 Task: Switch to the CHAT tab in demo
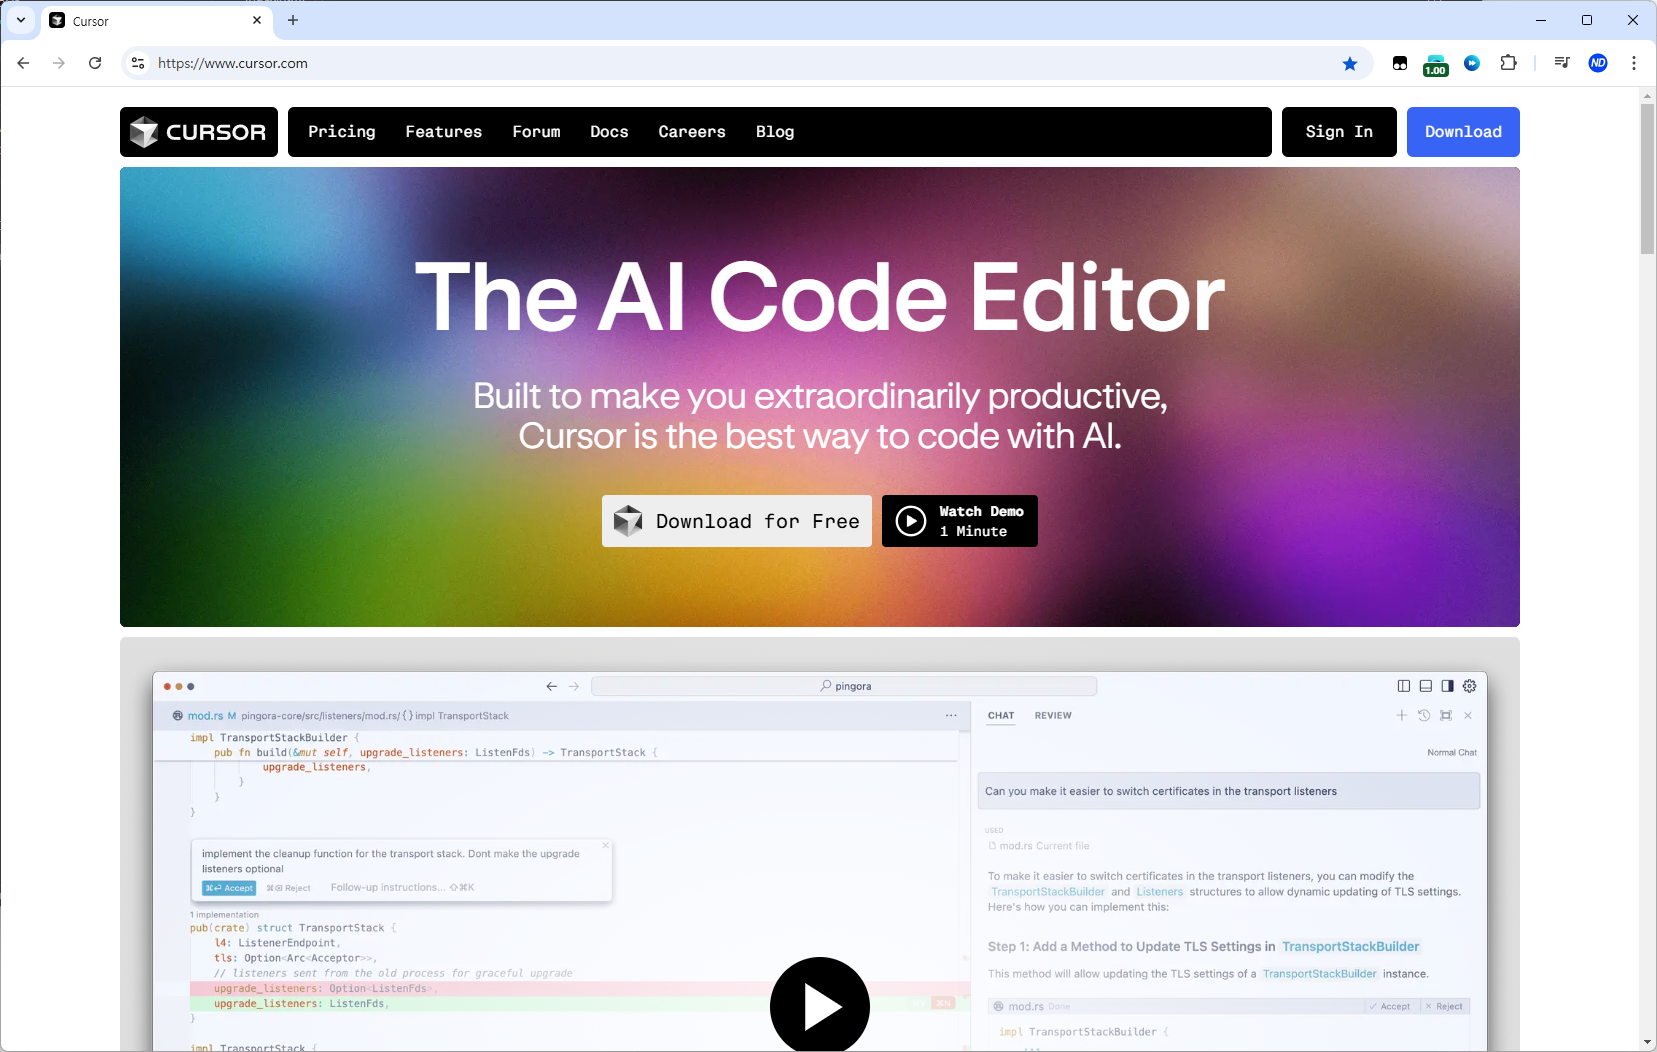coord(1001,716)
